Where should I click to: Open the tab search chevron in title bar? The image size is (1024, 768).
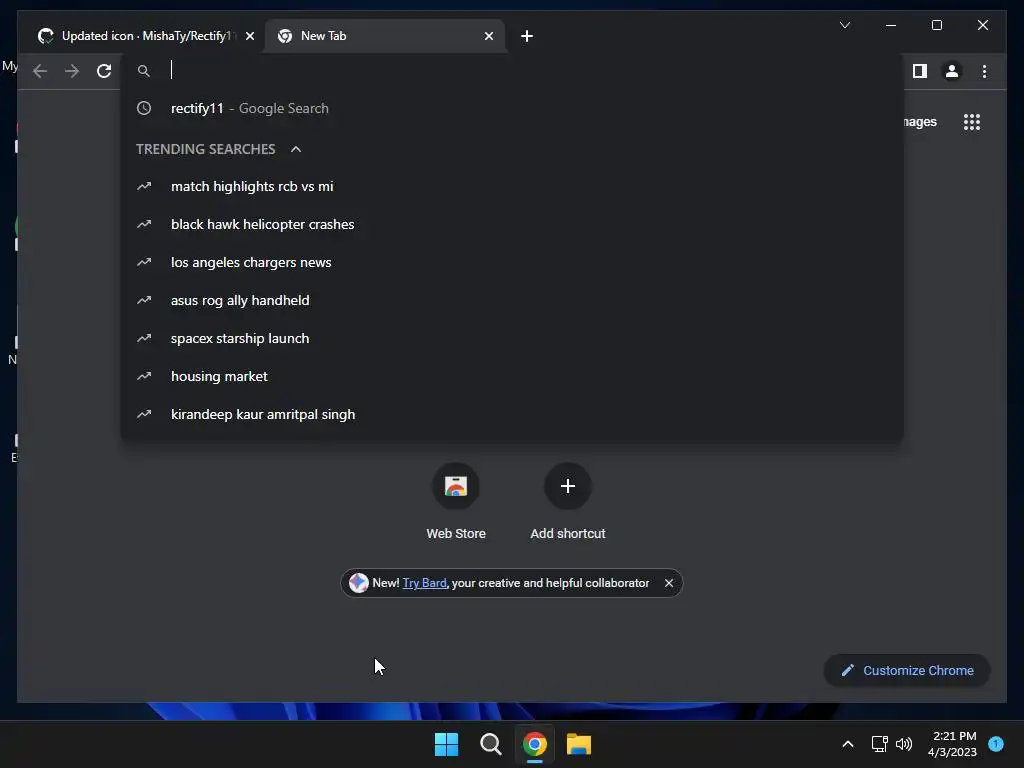click(x=844, y=25)
